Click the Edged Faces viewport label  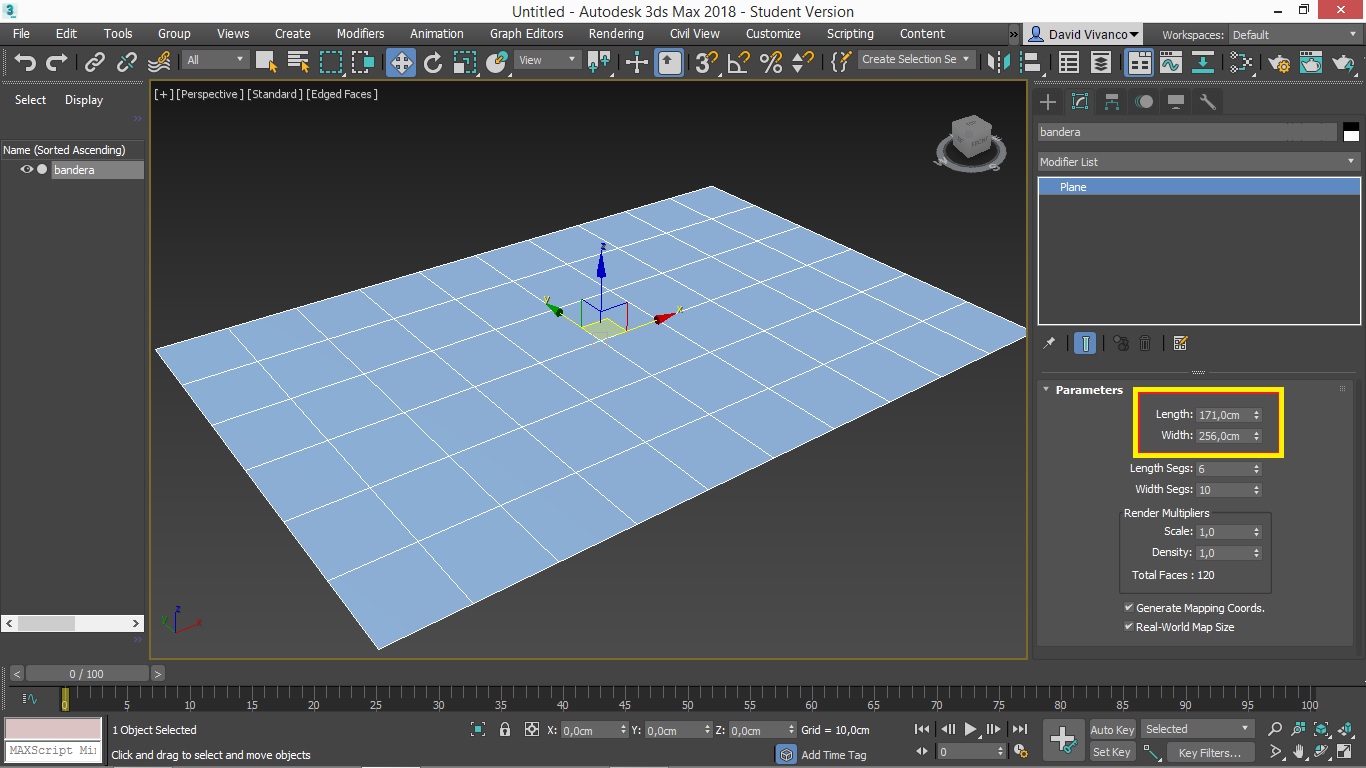342,94
